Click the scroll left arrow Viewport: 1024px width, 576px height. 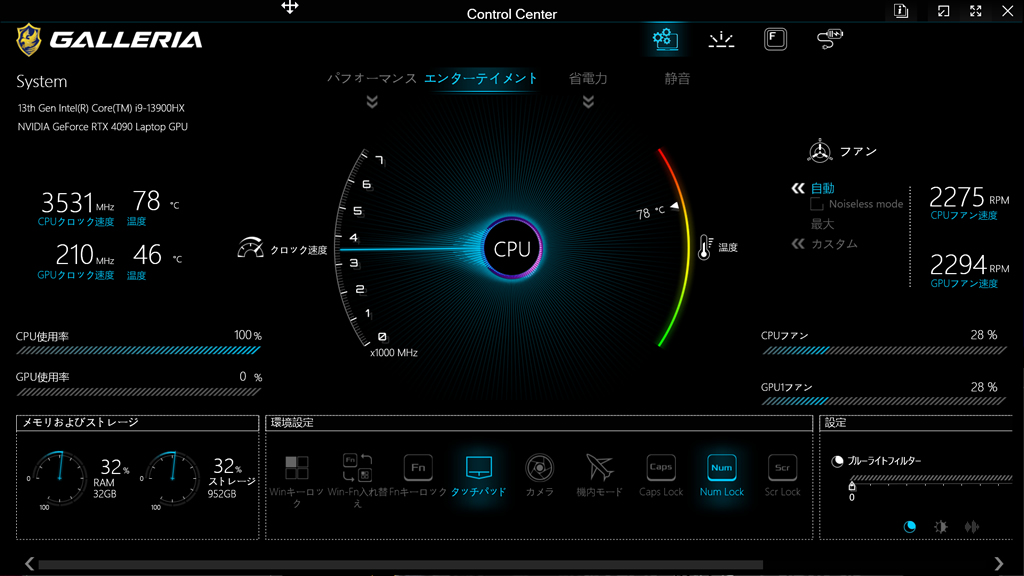[29, 563]
